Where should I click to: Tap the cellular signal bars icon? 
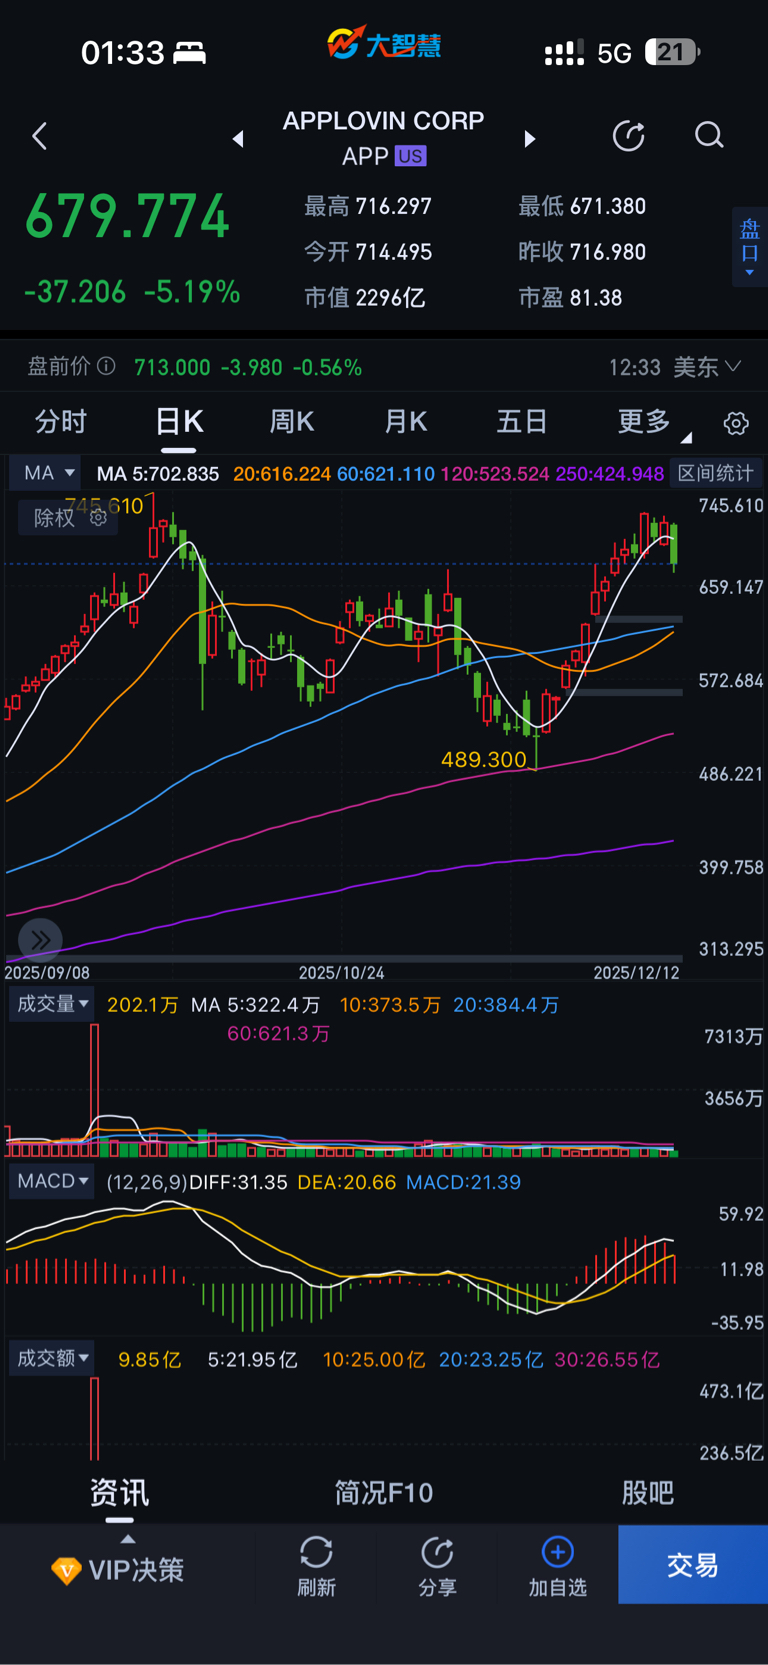(564, 53)
